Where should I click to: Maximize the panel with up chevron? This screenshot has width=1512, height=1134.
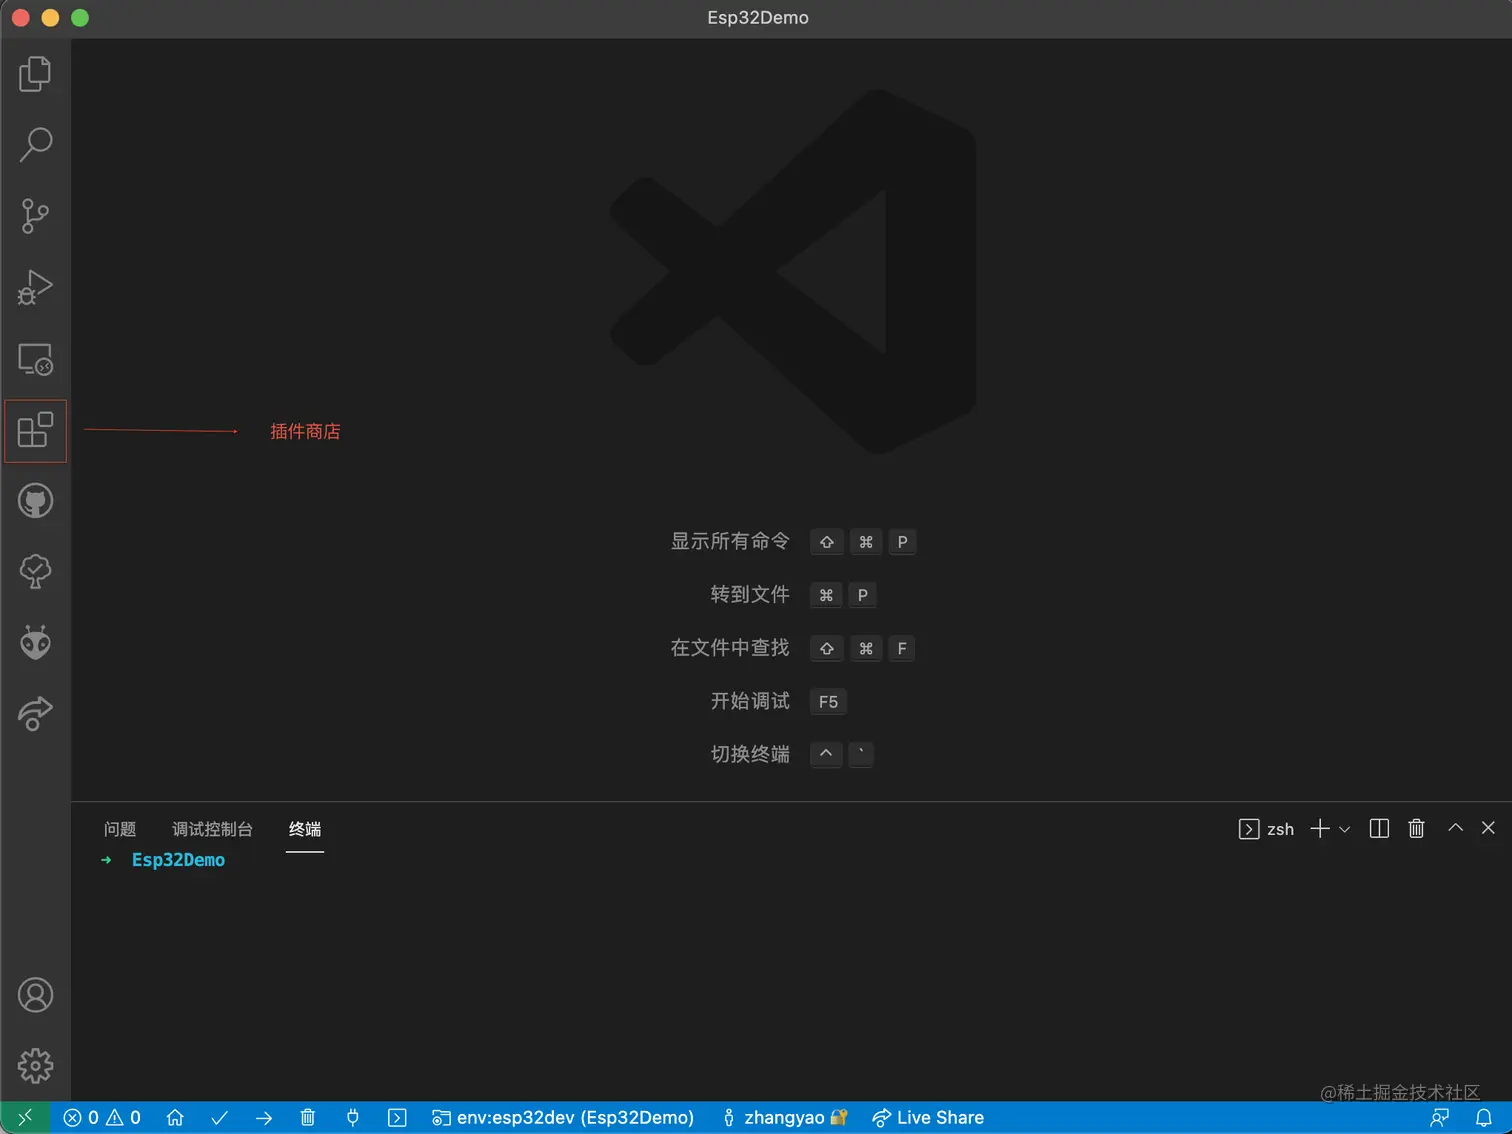coord(1456,828)
